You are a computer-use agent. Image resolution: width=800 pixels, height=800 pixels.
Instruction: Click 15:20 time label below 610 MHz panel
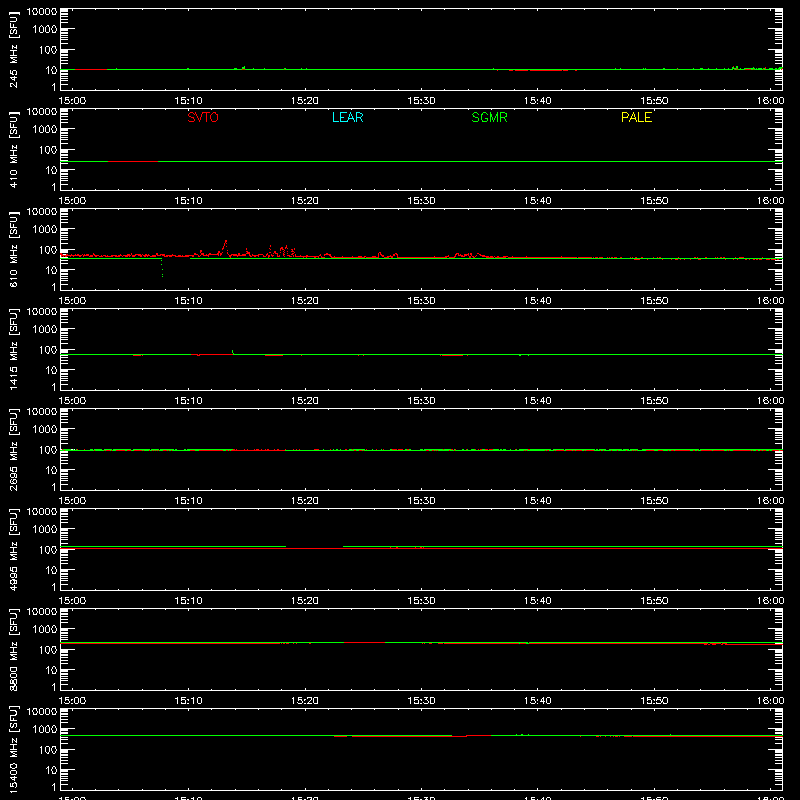coord(305,301)
